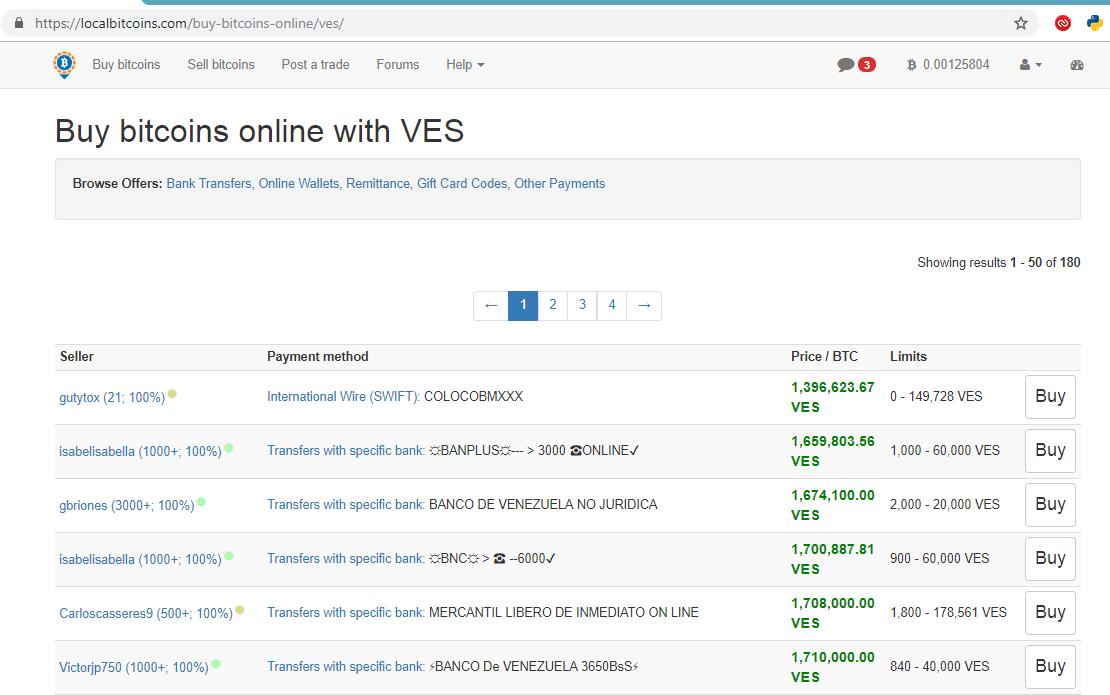Screen dimensions: 1110x695
Task: Click the Python extension icon in browser toolbar
Action: click(x=1094, y=23)
